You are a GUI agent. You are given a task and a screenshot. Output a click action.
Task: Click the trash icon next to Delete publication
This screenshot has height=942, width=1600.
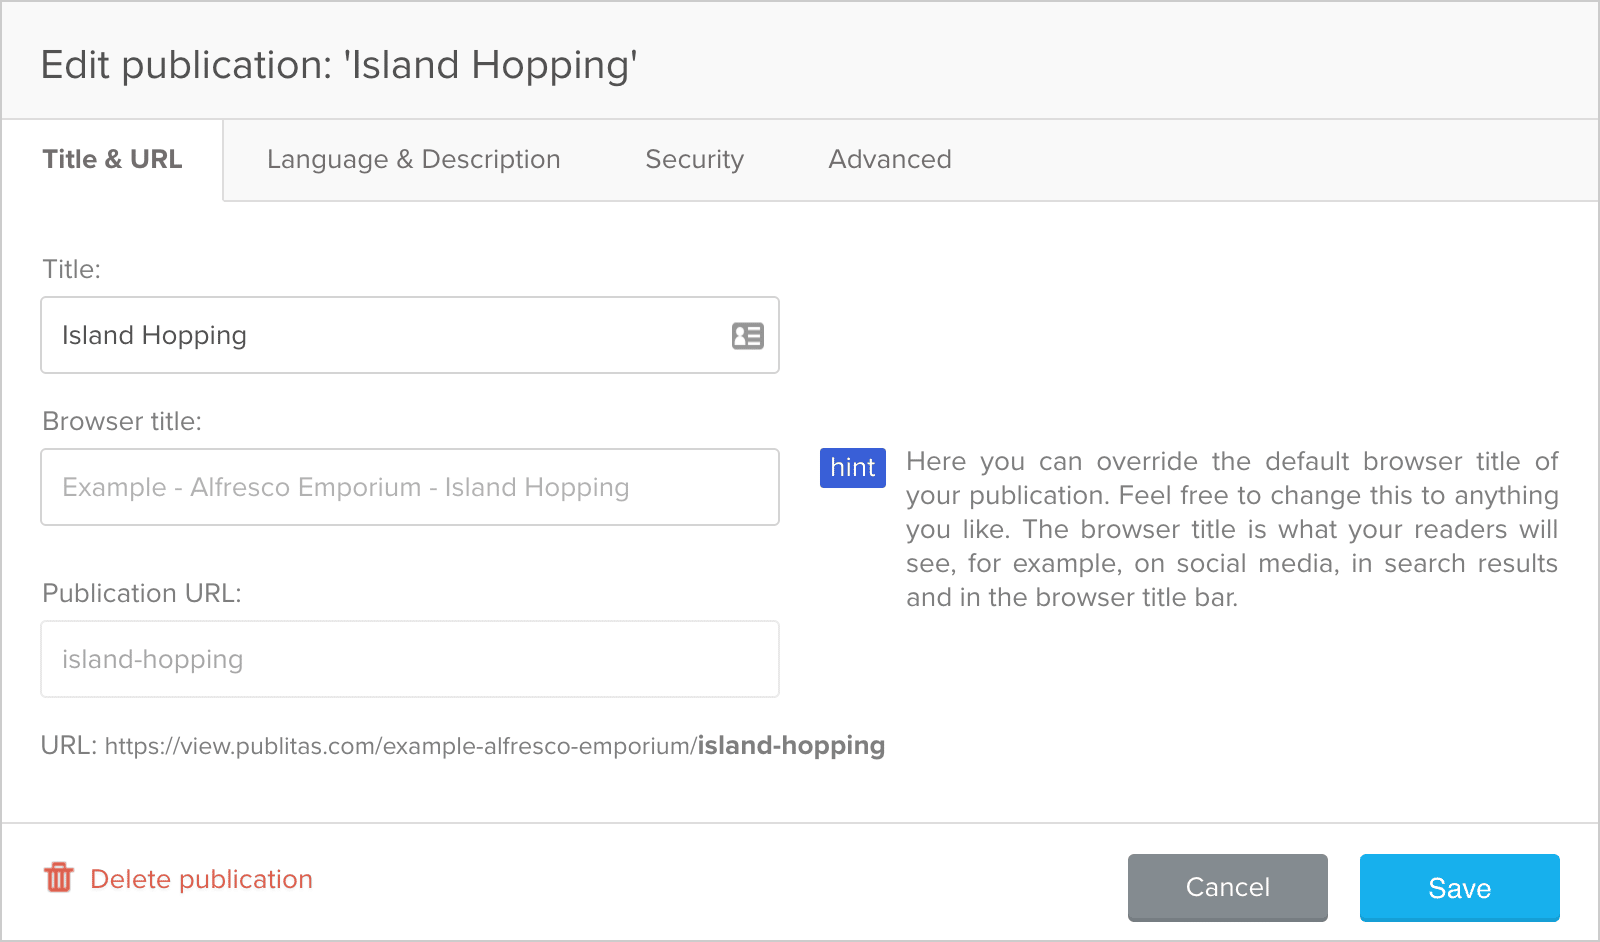click(59, 879)
